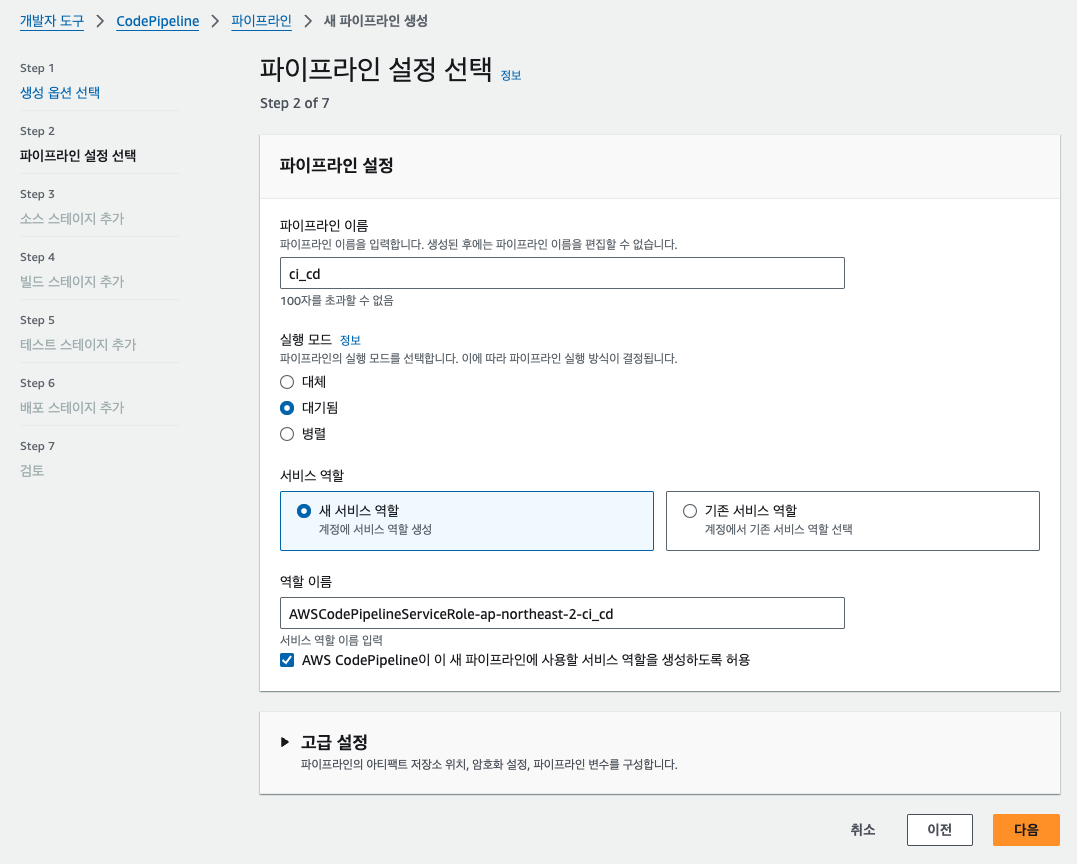Click the orange 다음 button
Viewport: 1077px width, 864px height.
1026,830
